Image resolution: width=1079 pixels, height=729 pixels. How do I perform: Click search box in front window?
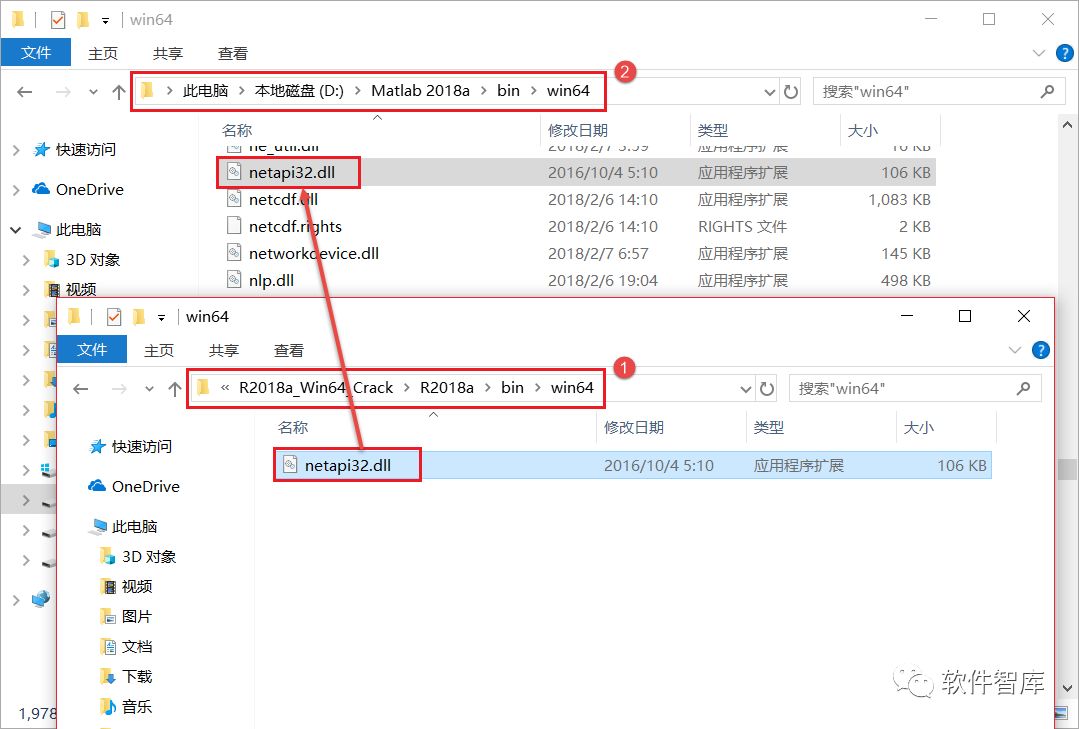tap(915, 388)
